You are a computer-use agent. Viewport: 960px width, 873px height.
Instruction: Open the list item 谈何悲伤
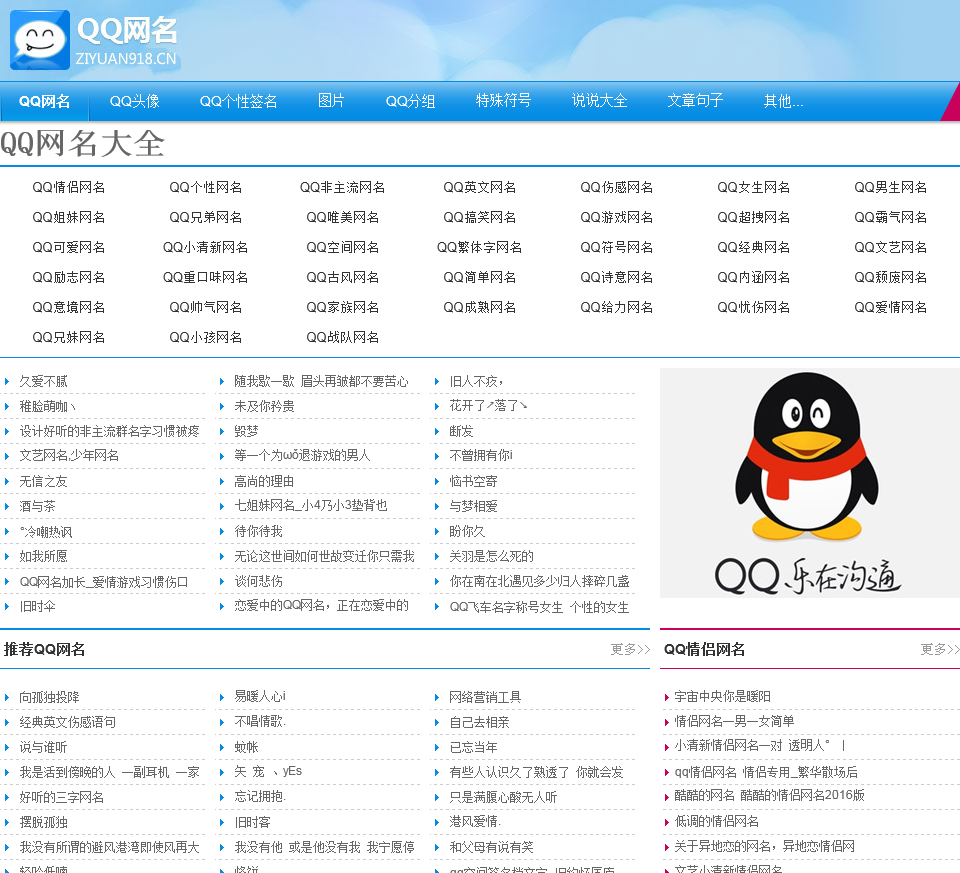coord(258,581)
